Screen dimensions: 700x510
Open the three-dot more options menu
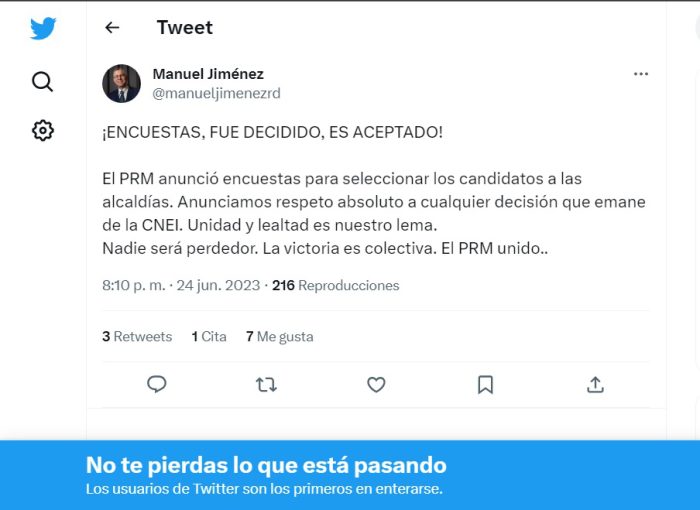click(x=641, y=74)
